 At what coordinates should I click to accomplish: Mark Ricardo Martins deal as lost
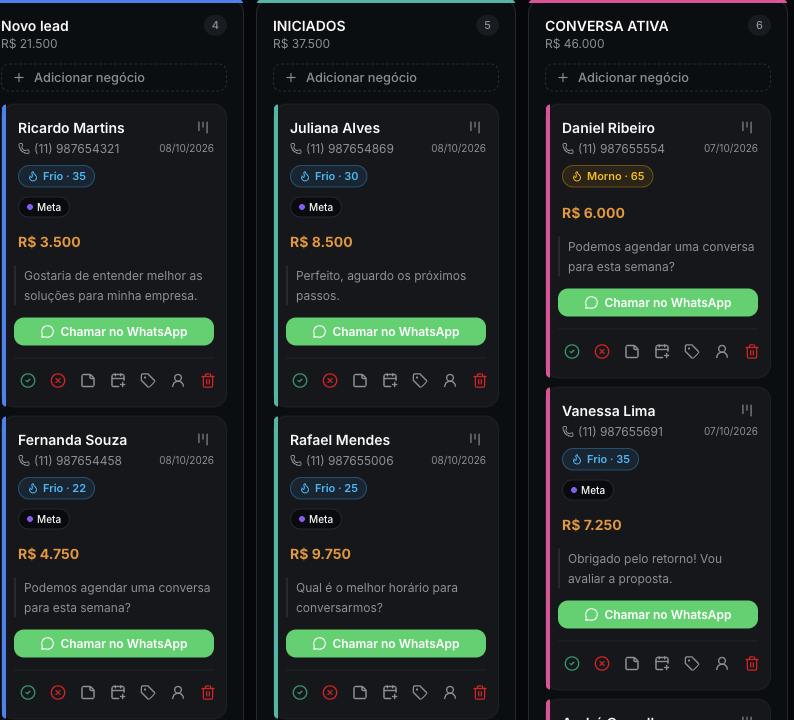[58, 380]
